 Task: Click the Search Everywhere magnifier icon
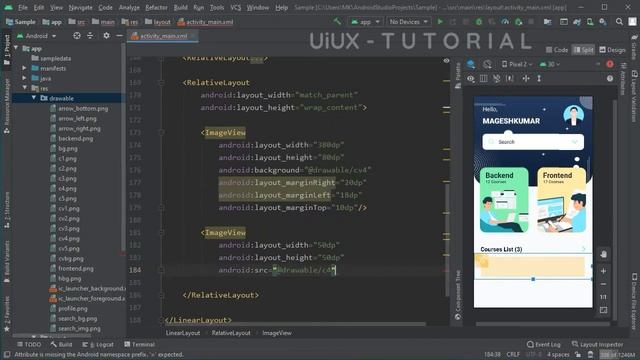(x=619, y=22)
